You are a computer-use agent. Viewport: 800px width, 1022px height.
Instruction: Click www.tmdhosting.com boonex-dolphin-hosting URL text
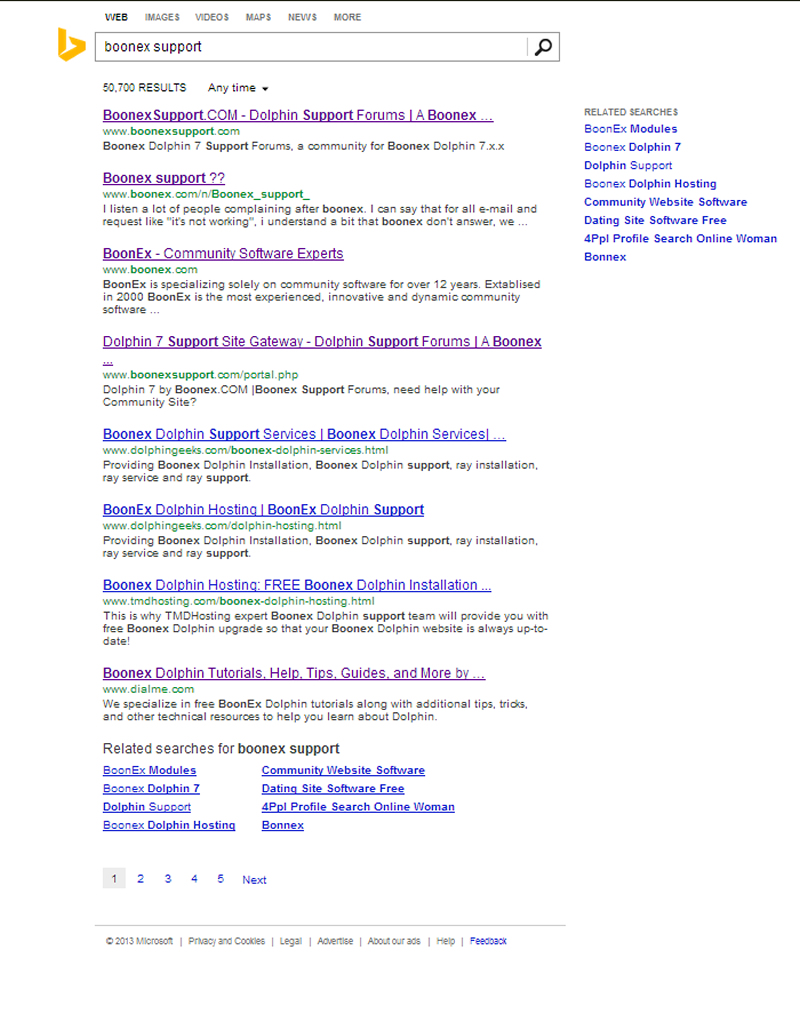pyautogui.click(x=239, y=601)
